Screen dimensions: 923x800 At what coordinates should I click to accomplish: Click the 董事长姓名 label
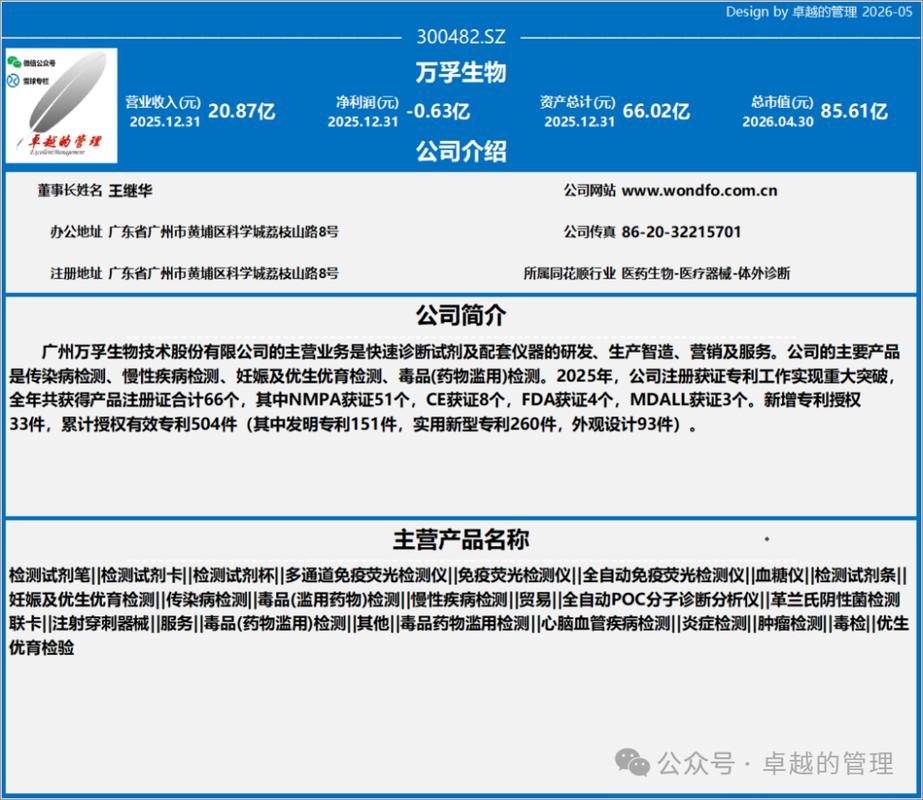[70, 191]
